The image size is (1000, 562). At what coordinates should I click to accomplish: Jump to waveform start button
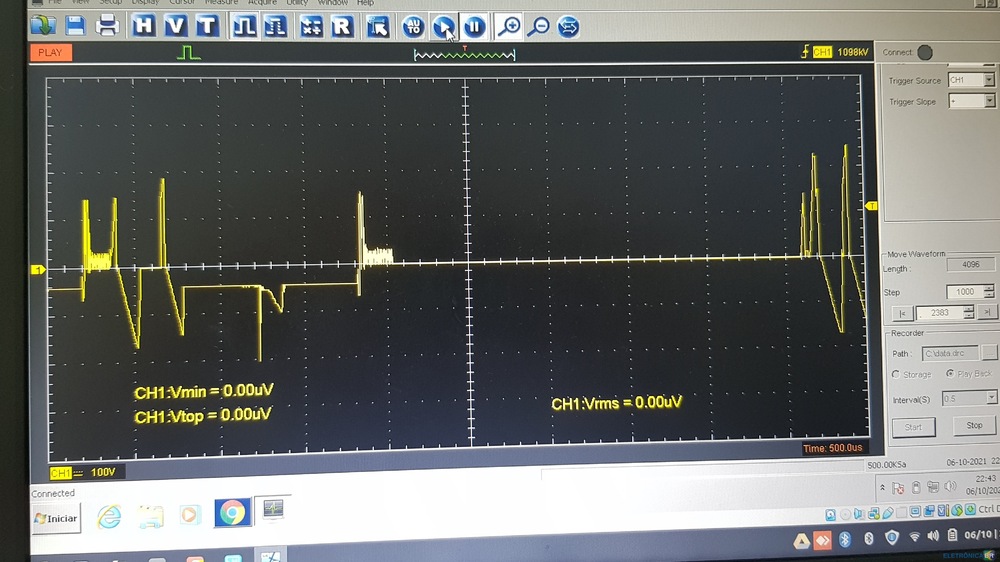902,313
